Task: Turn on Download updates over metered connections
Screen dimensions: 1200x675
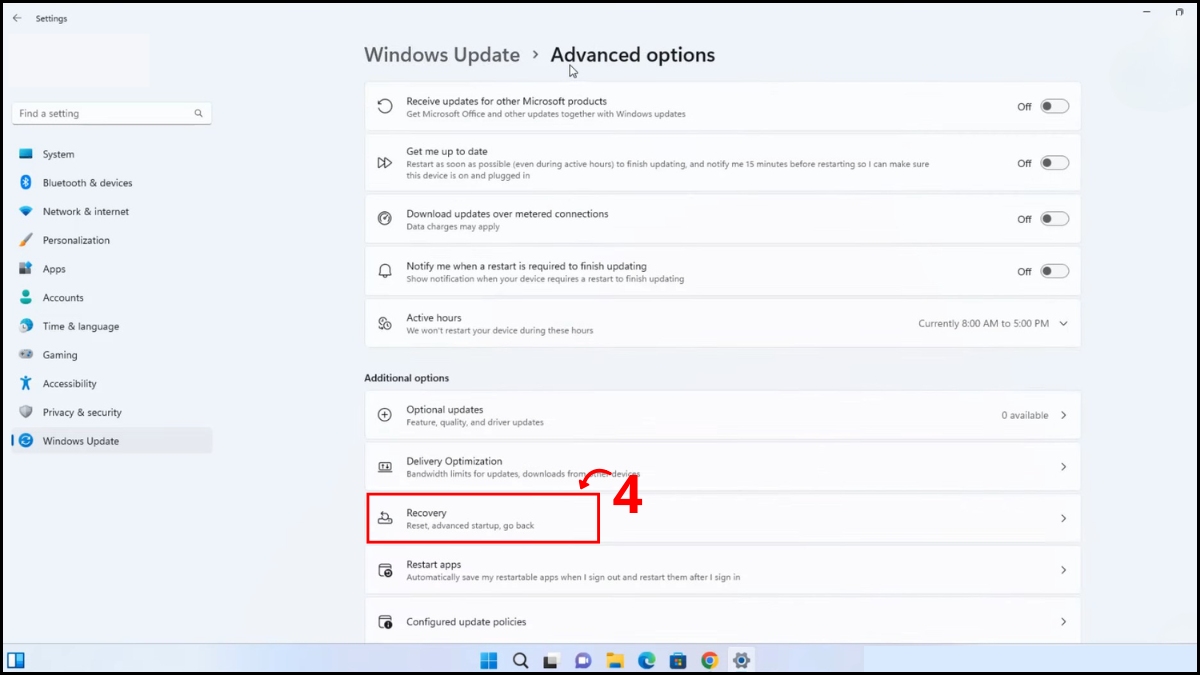Action: (1054, 219)
